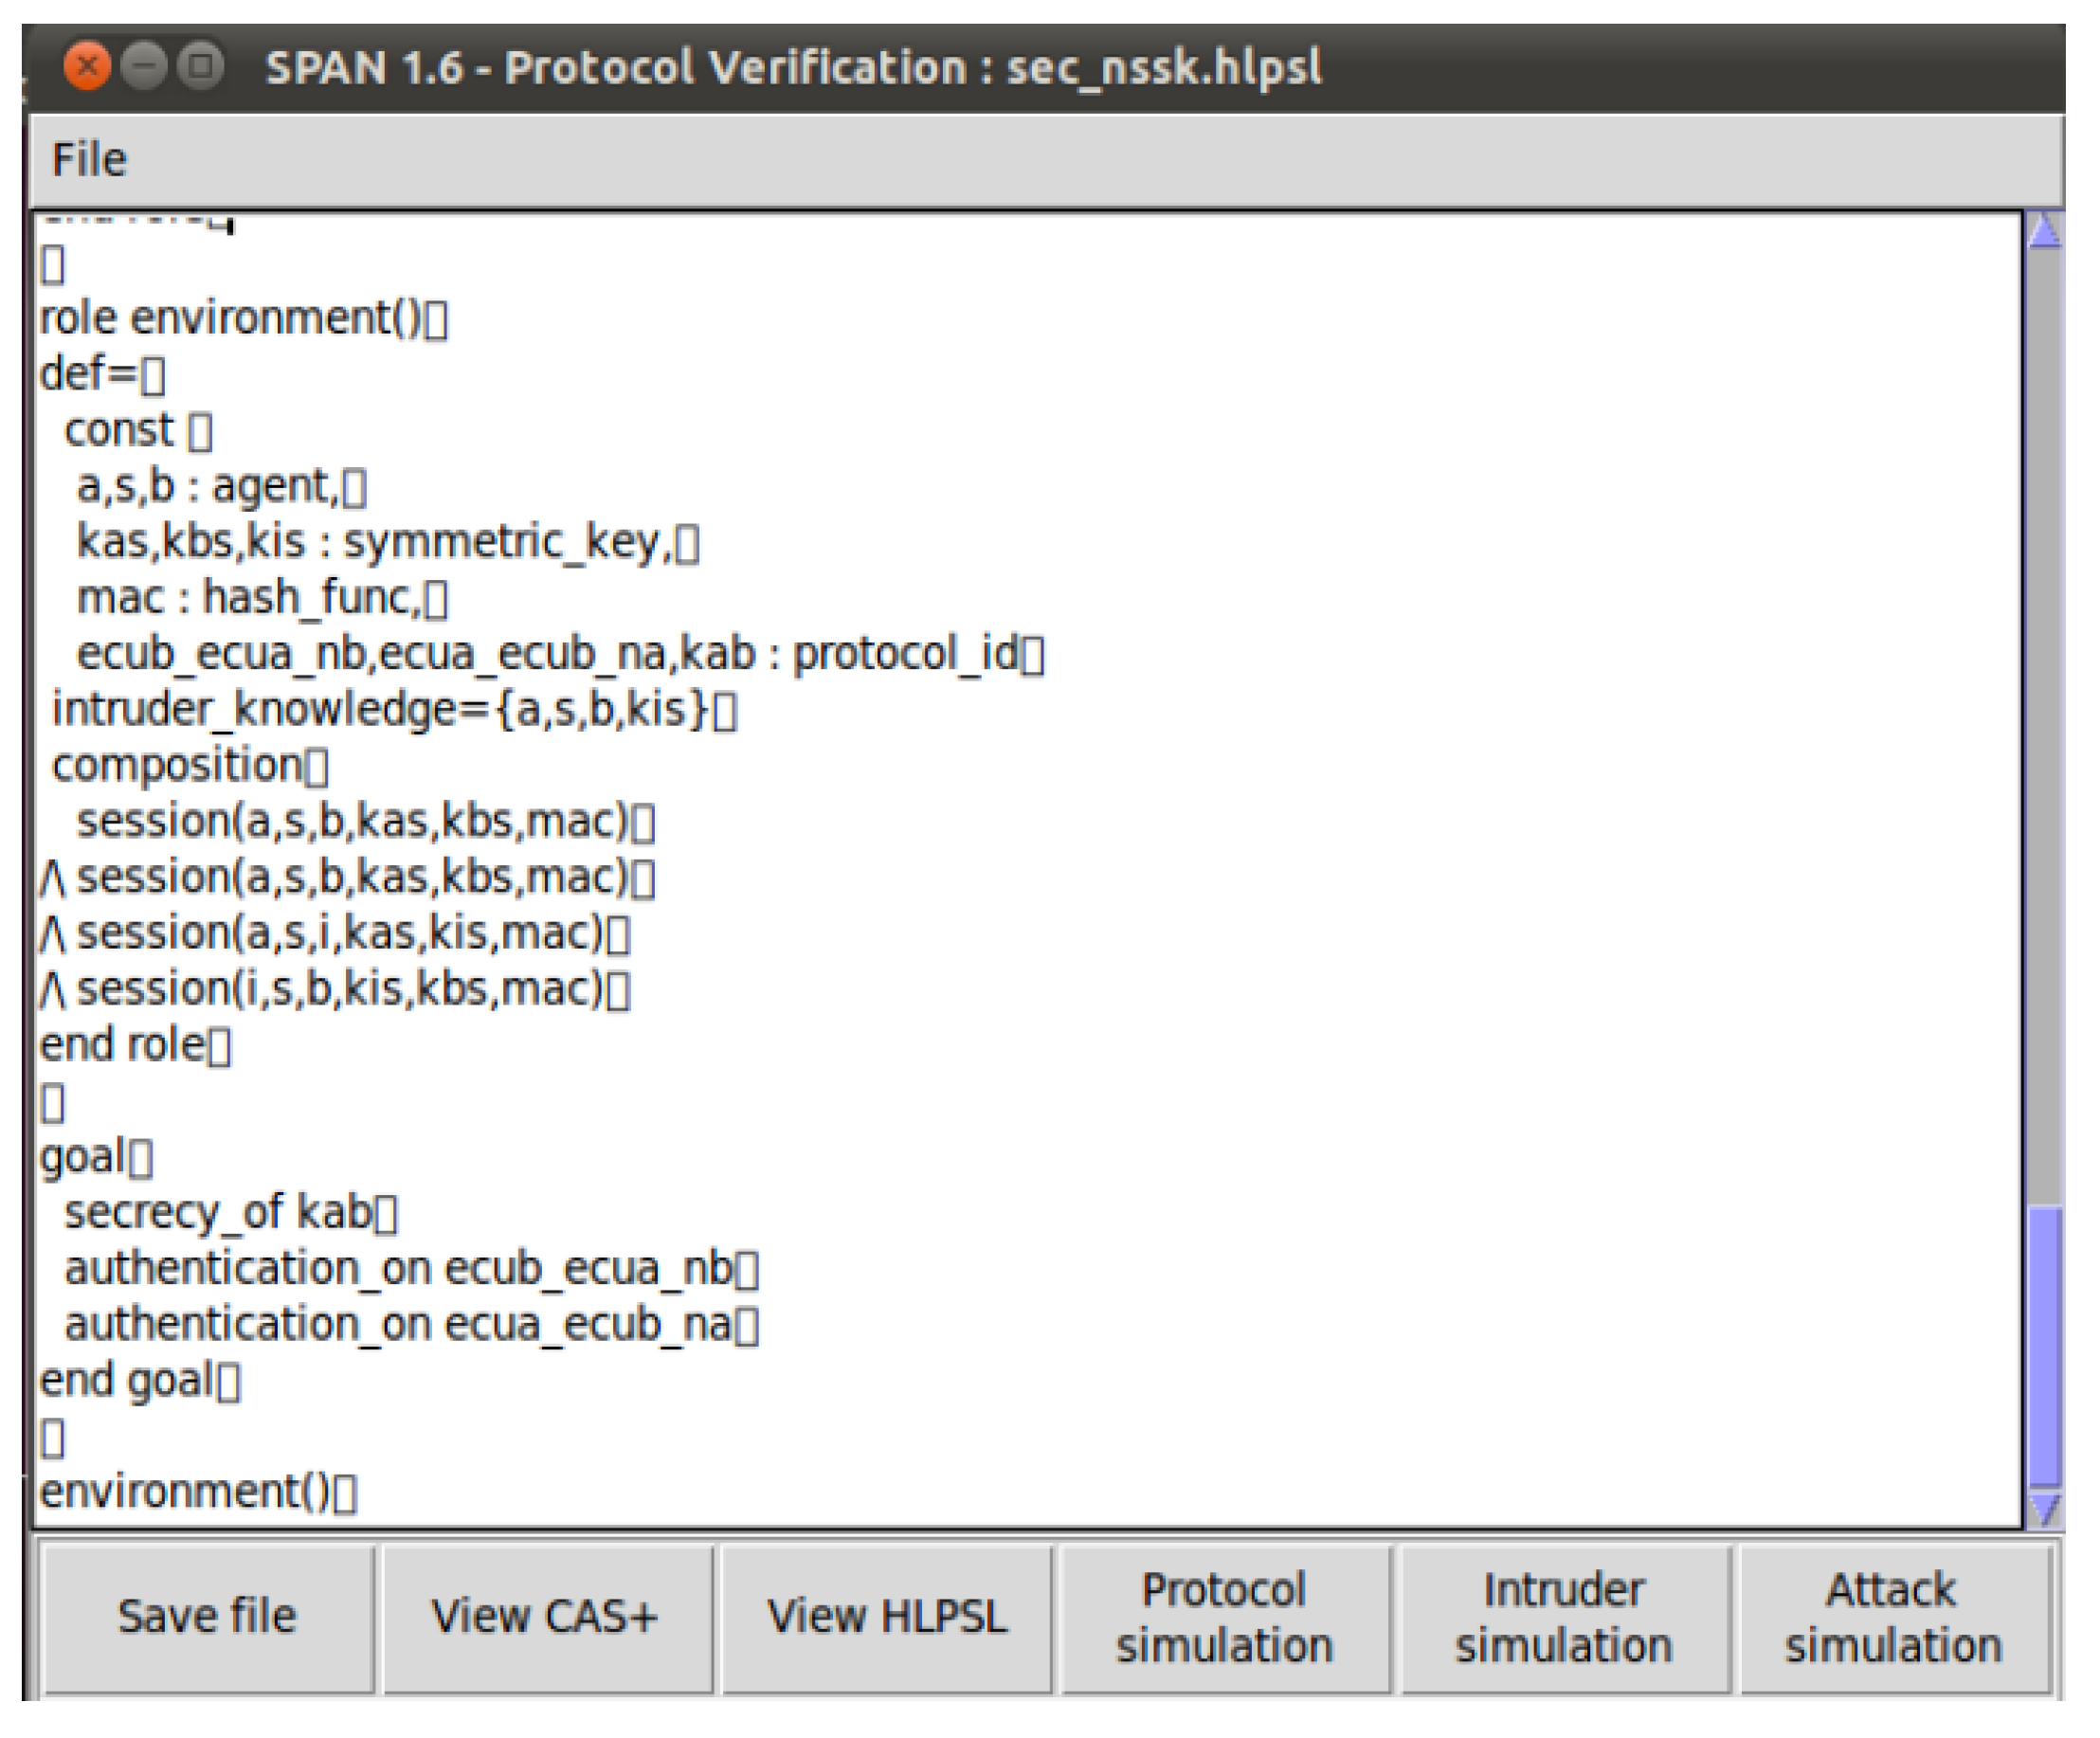Image resolution: width=2100 pixels, height=1738 pixels.
Task: Click the scrollbar up arrow
Action: [2045, 232]
